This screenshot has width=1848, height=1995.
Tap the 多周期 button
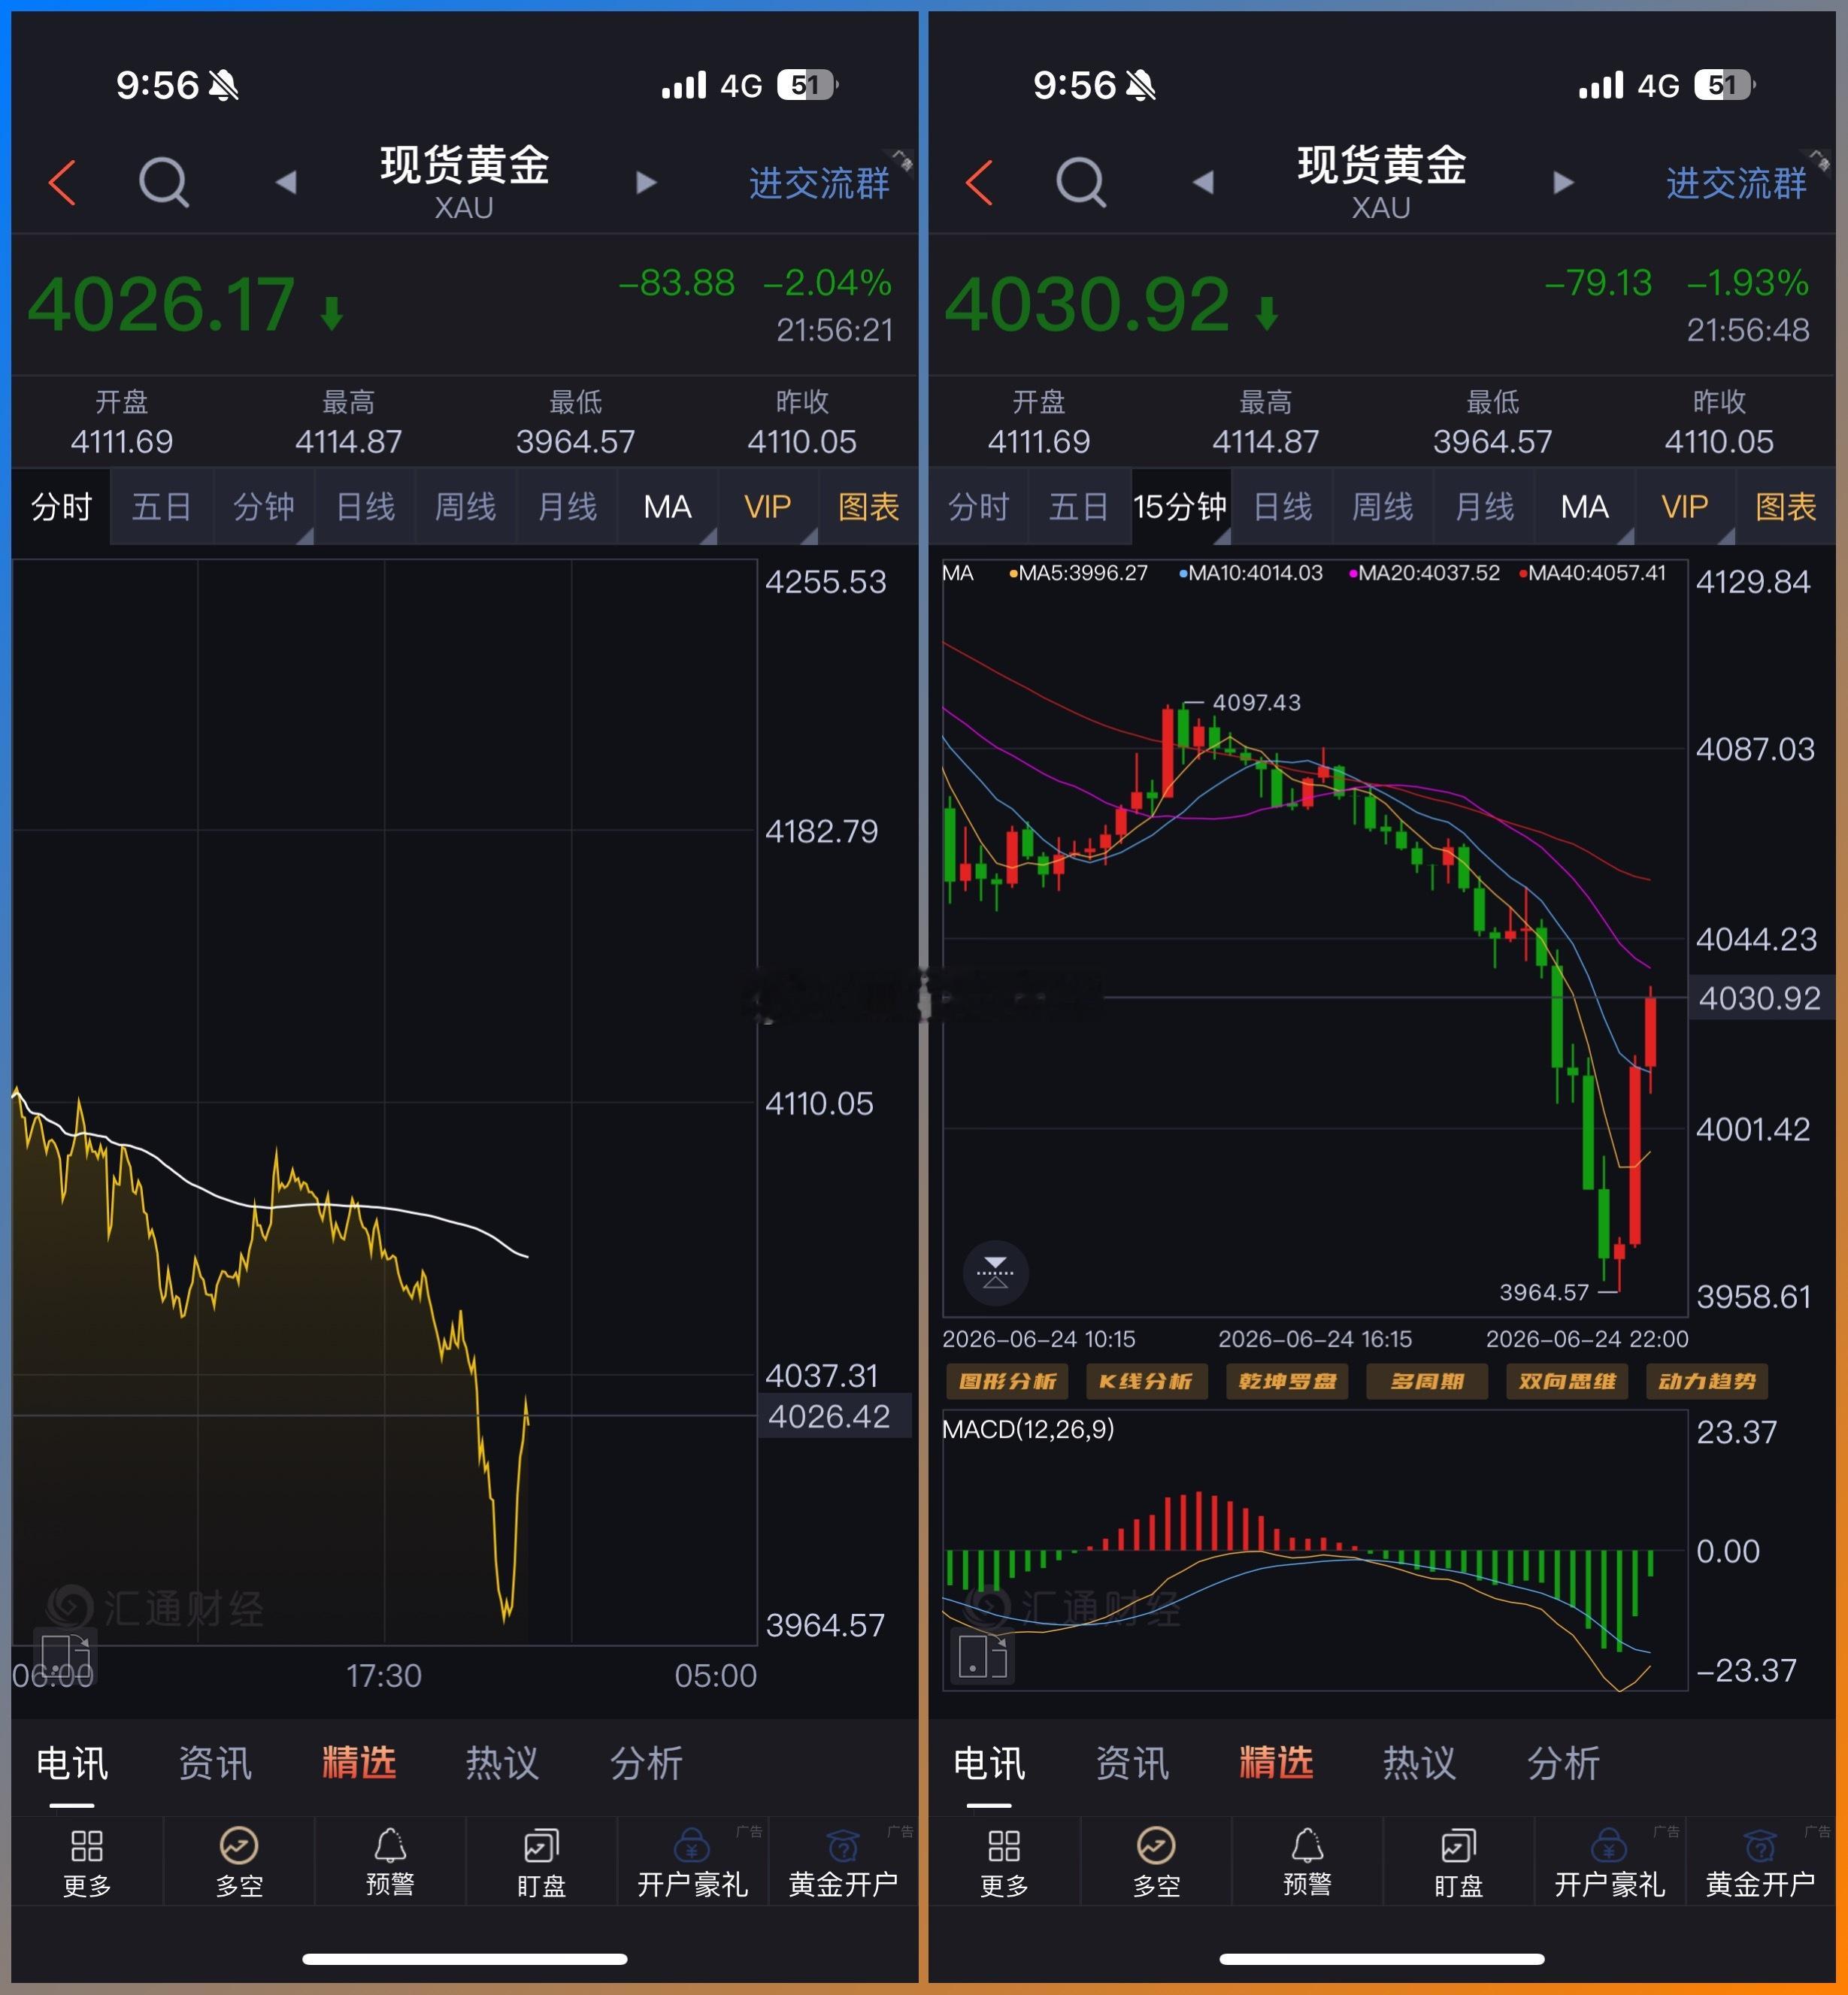(1427, 1382)
